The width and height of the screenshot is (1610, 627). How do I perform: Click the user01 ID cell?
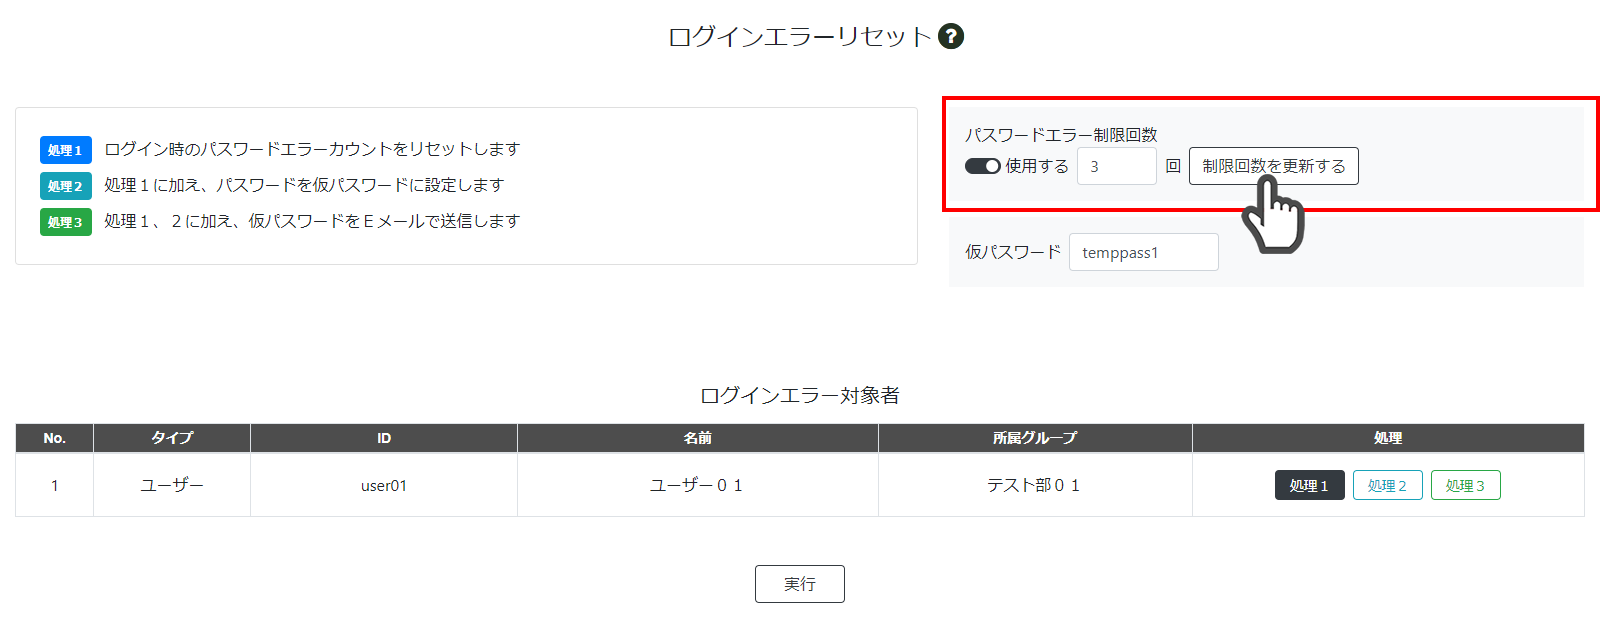[384, 485]
